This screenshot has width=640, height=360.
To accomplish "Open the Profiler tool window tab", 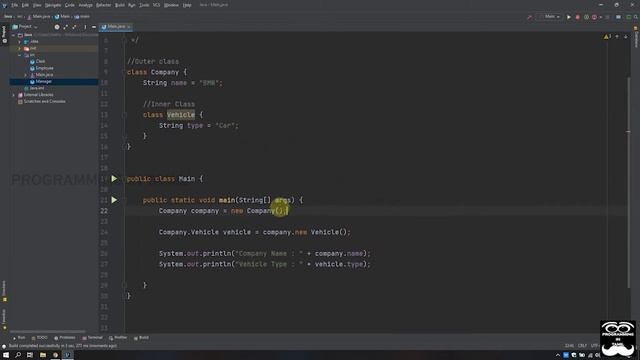I will pos(118,338).
